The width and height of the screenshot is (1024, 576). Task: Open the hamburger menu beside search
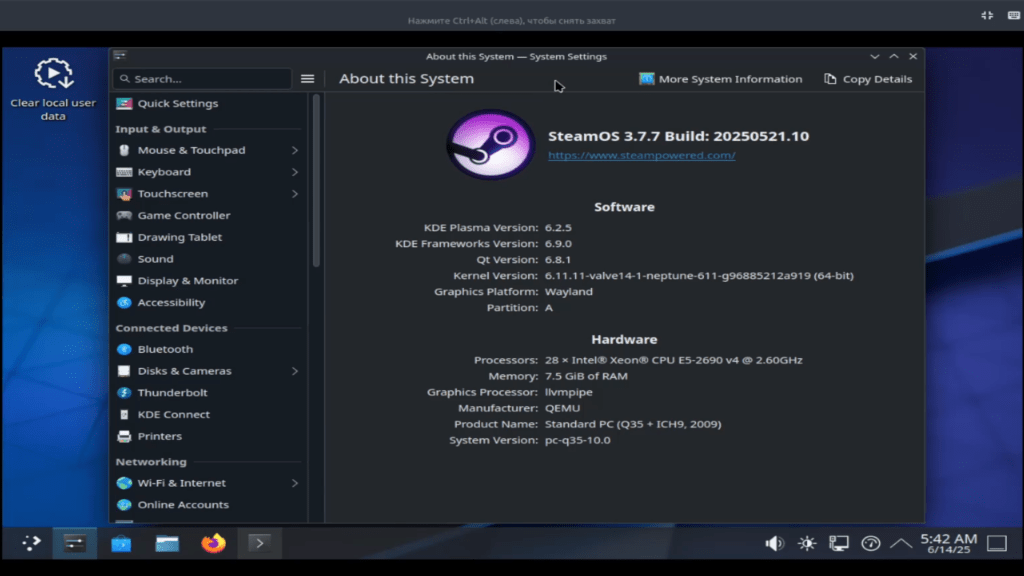pyautogui.click(x=308, y=79)
